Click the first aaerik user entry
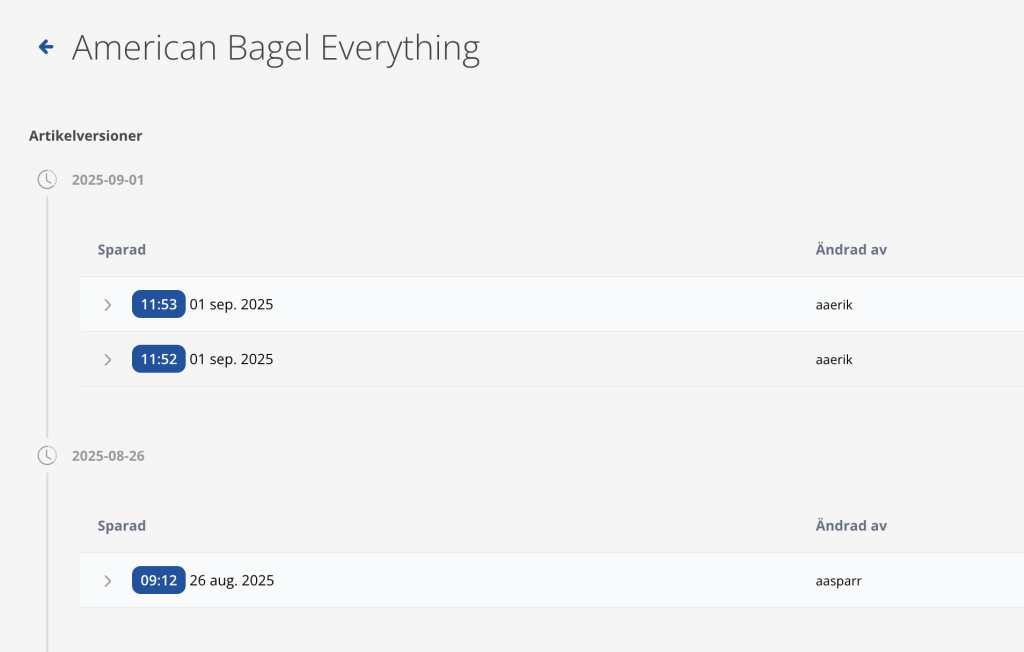Screen dimensions: 1024x652 pos(834,304)
